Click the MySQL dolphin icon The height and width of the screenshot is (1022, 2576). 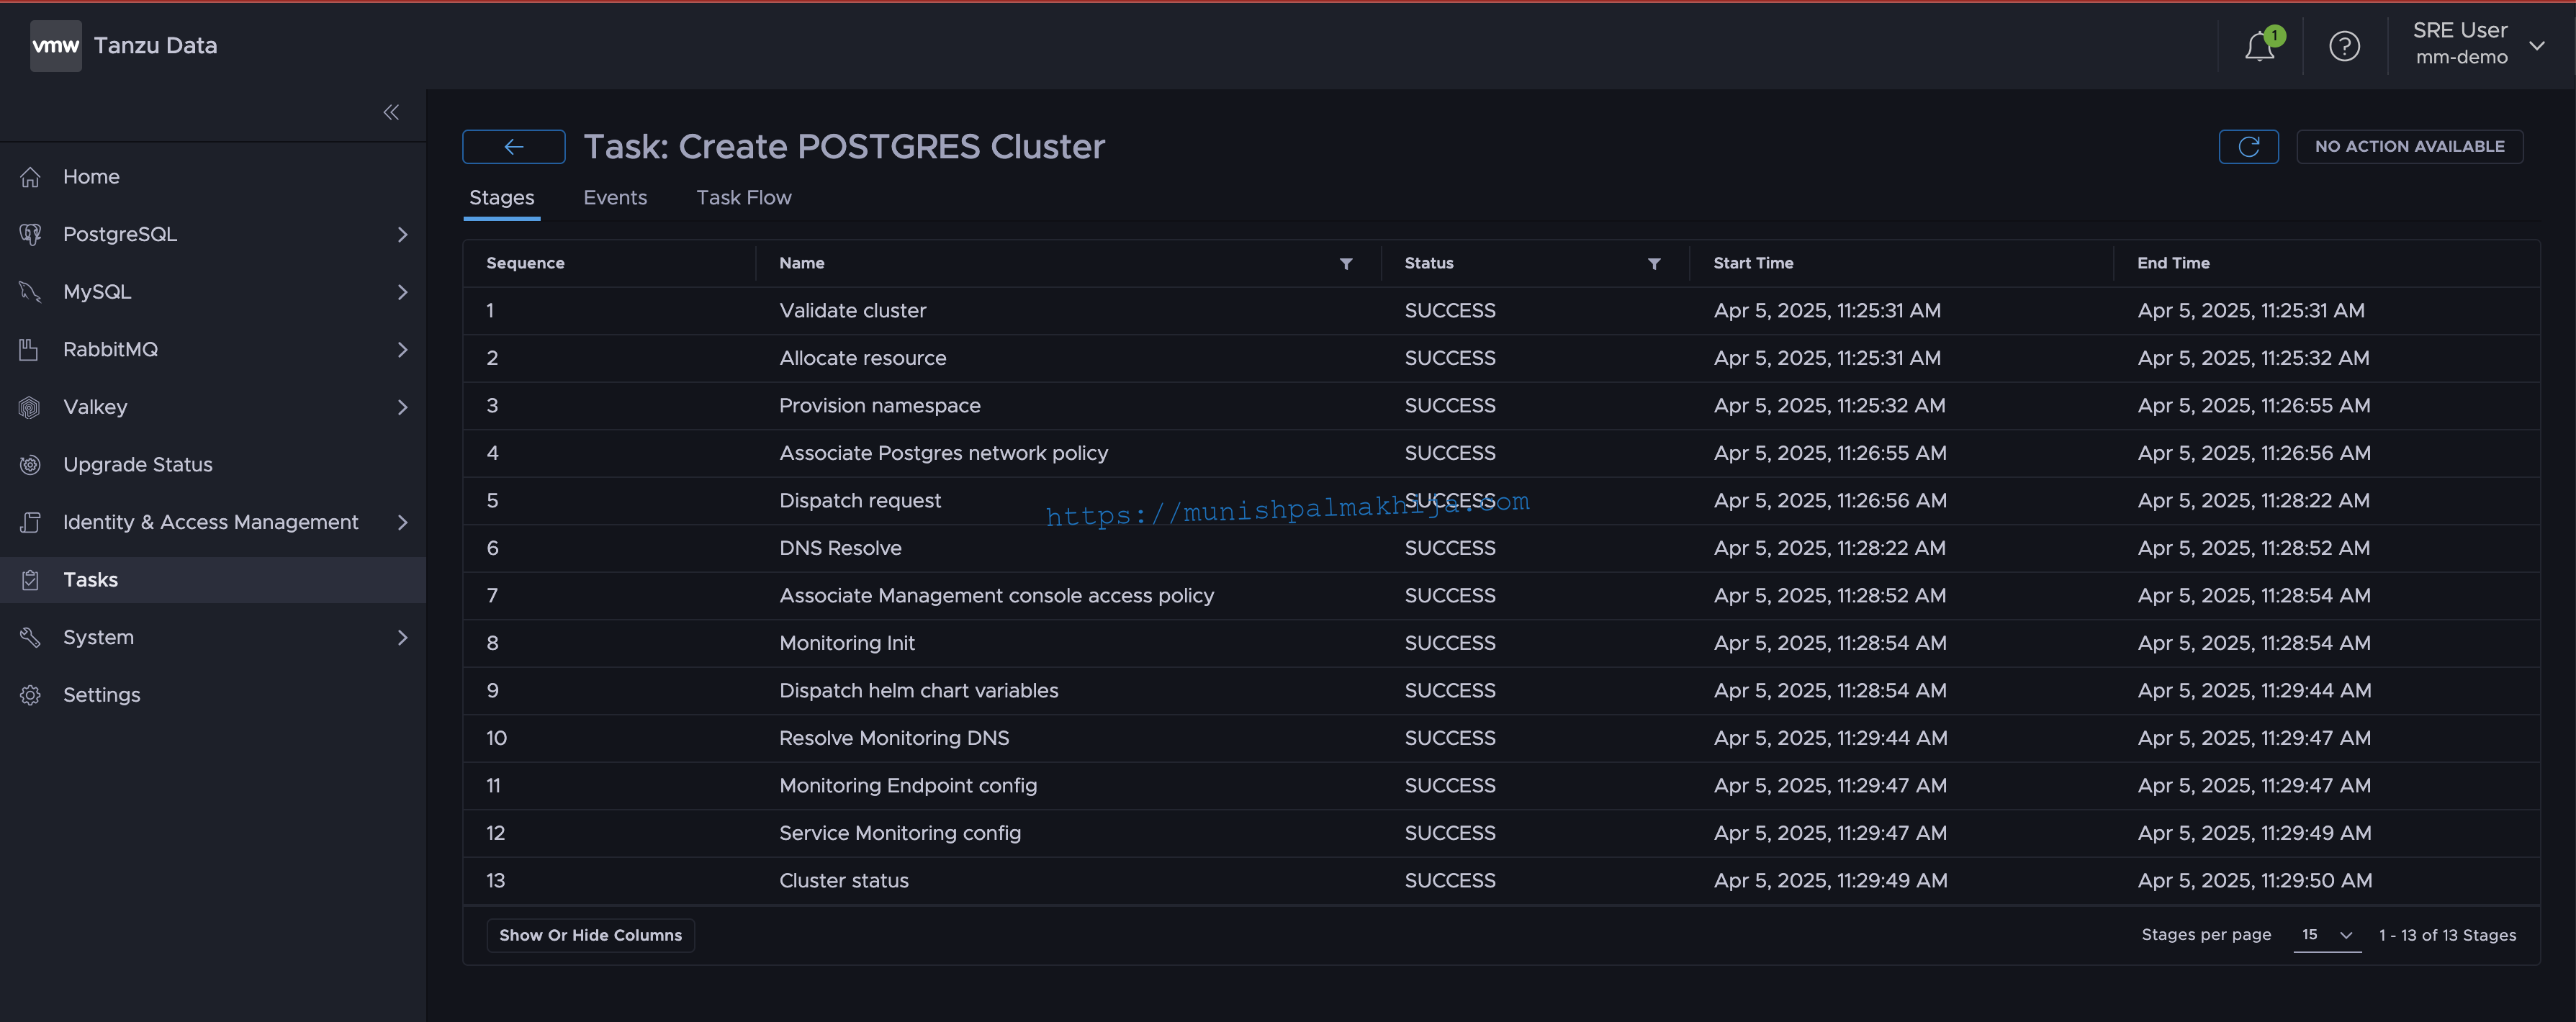[30, 292]
